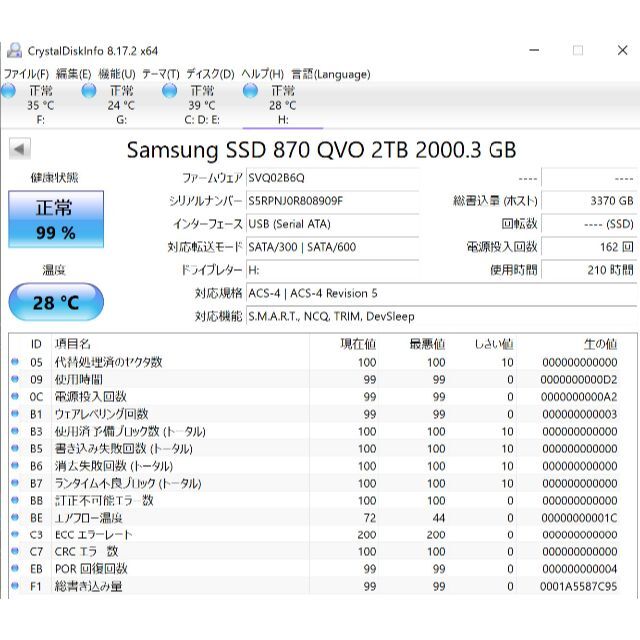This screenshot has width=640, height=640.
Task: Click the features field S.M.A.R.T., NCQ, TRIM, DevSleep
Action: 441,316
